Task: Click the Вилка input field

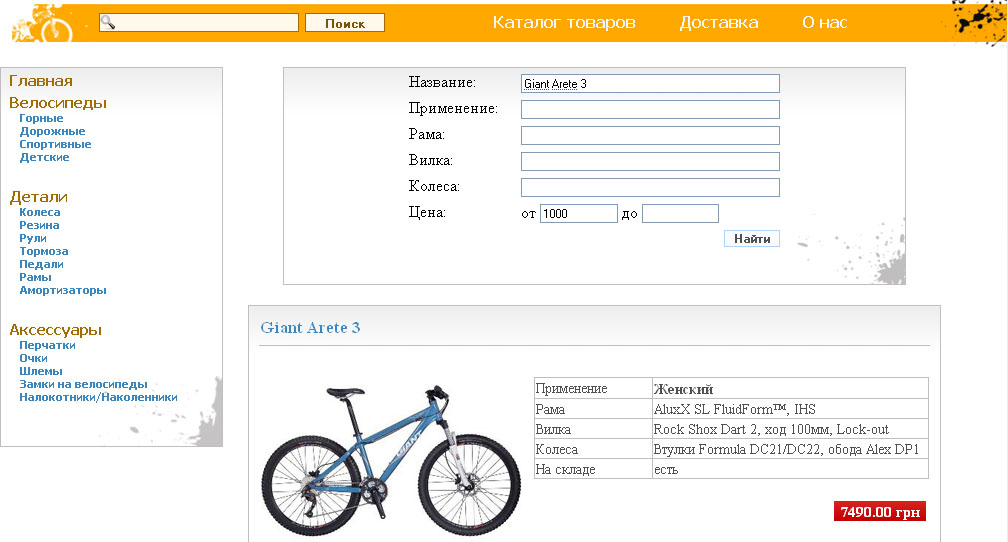Action: point(650,161)
